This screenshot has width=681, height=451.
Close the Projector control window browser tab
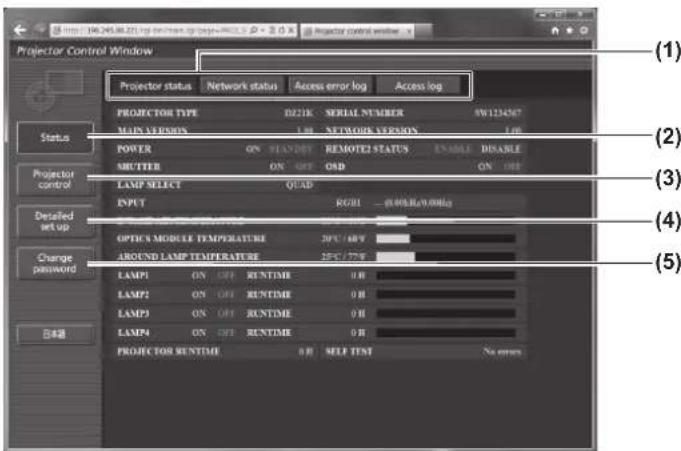409,31
